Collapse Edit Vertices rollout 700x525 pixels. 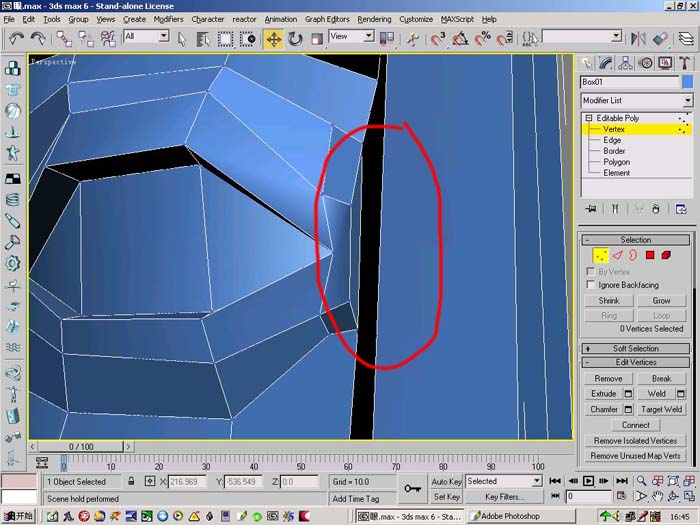pyautogui.click(x=636, y=362)
